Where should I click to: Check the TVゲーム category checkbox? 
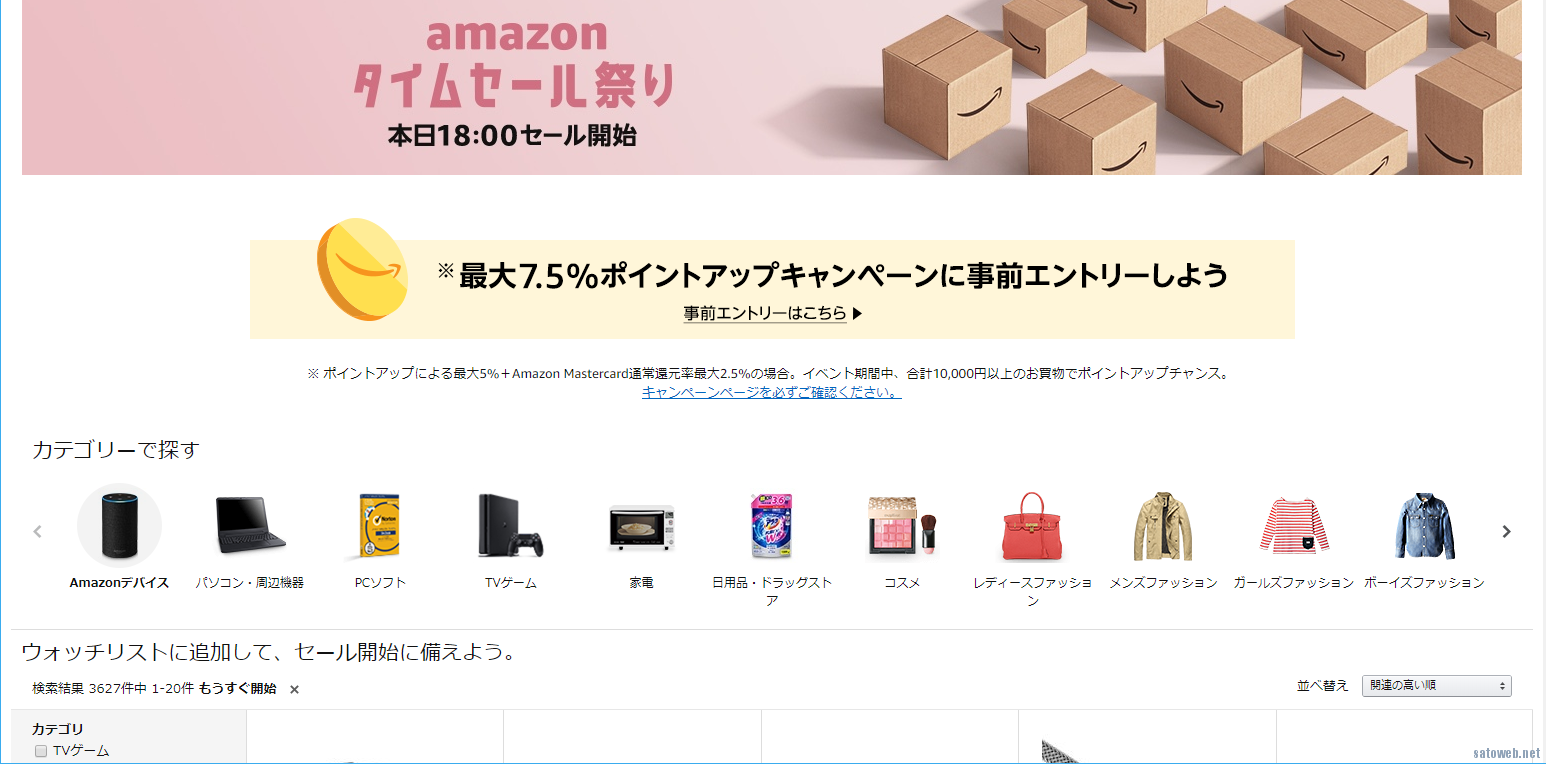pyautogui.click(x=41, y=751)
